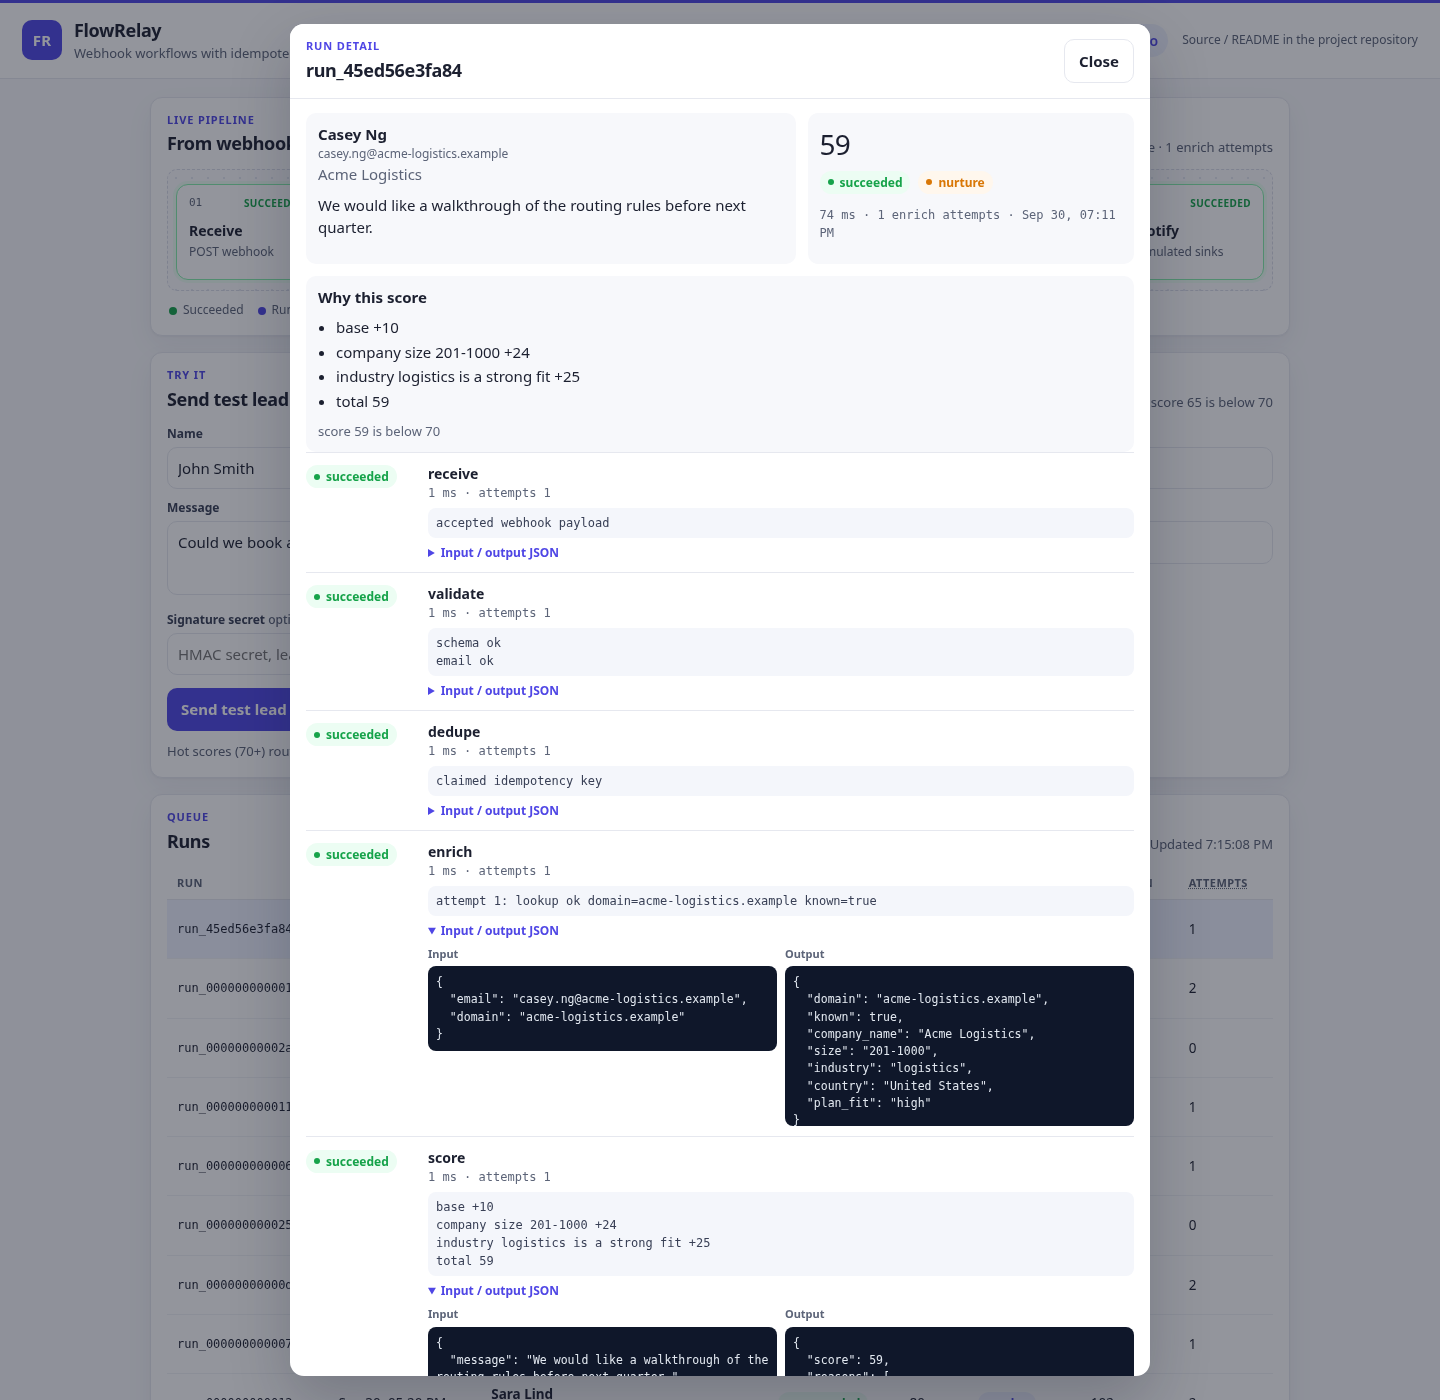Click the succeeded badge on the dedupe step
The height and width of the screenshot is (1400, 1440).
tap(351, 735)
